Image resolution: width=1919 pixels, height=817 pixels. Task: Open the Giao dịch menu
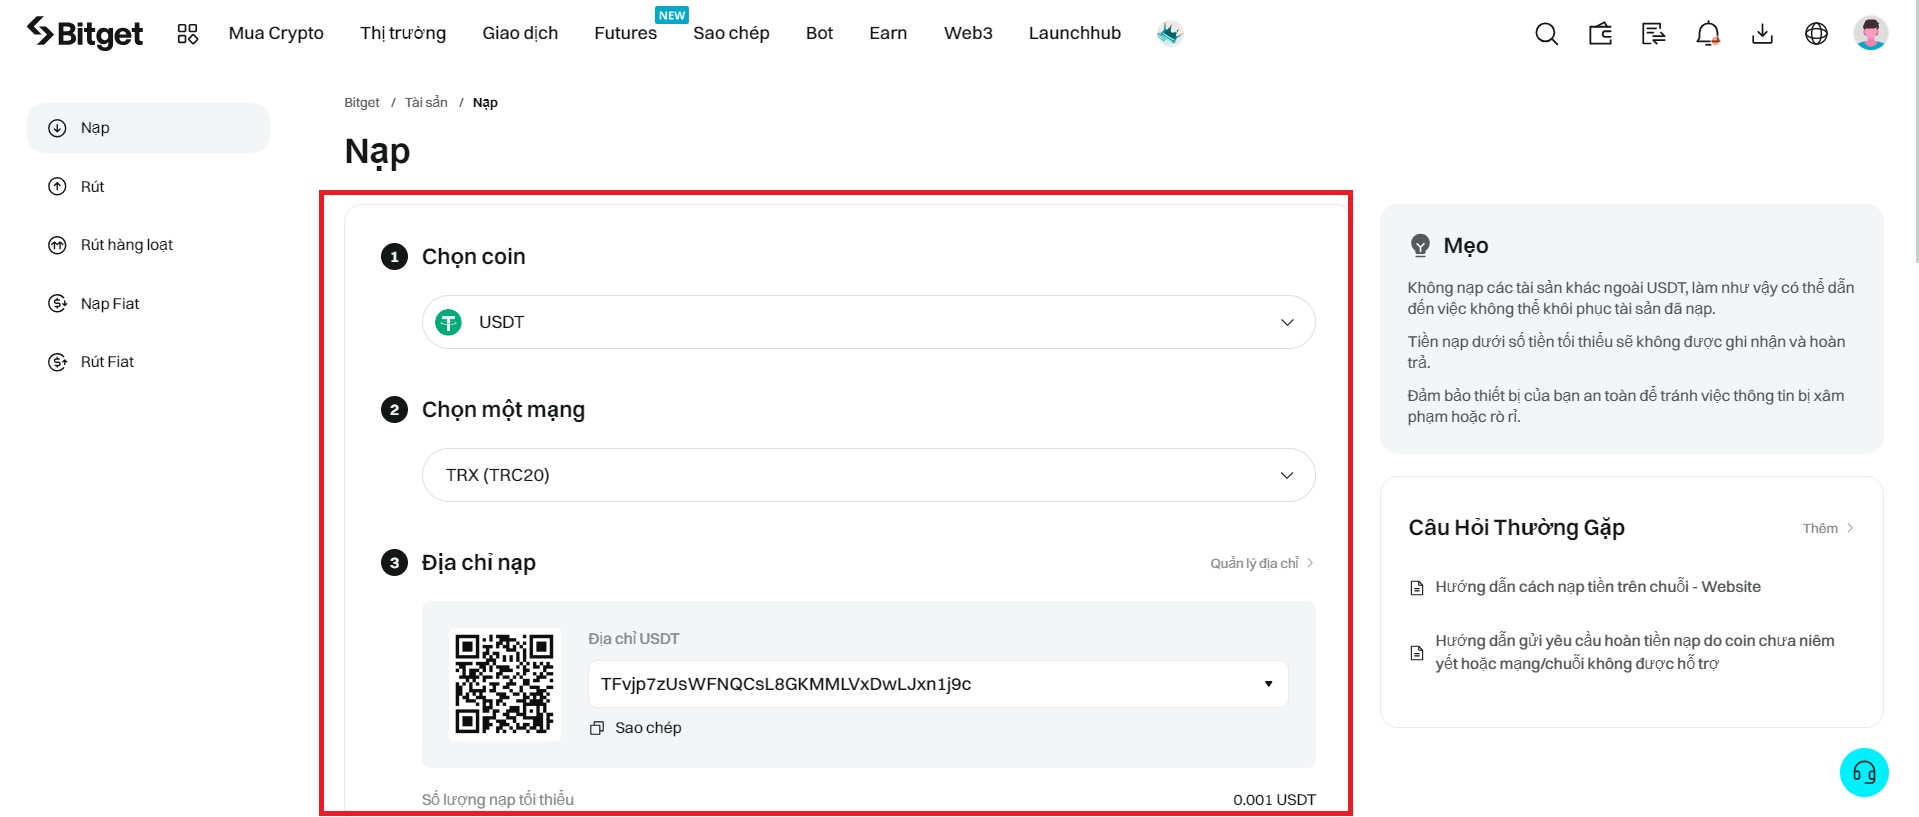pyautogui.click(x=520, y=33)
